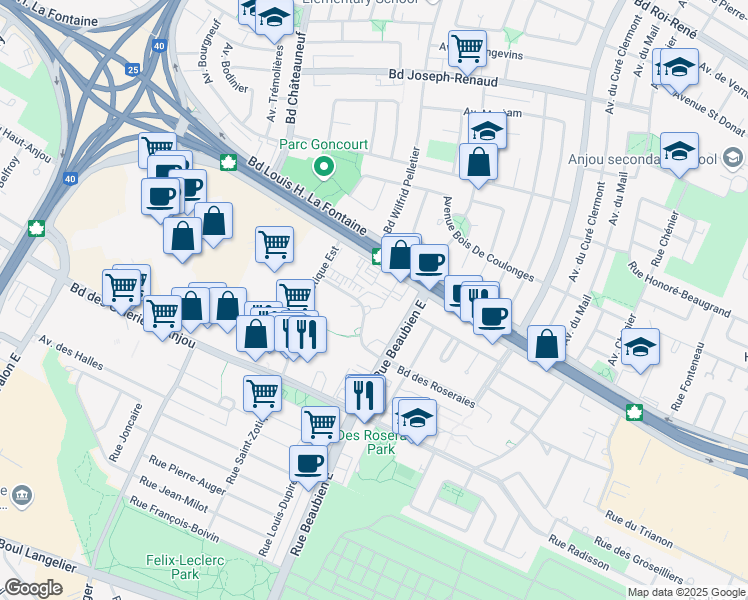Screen dimensions: 748x600
Task: Click the shopping cart marker above Rue Saint-Zotique
Action: coord(262,395)
